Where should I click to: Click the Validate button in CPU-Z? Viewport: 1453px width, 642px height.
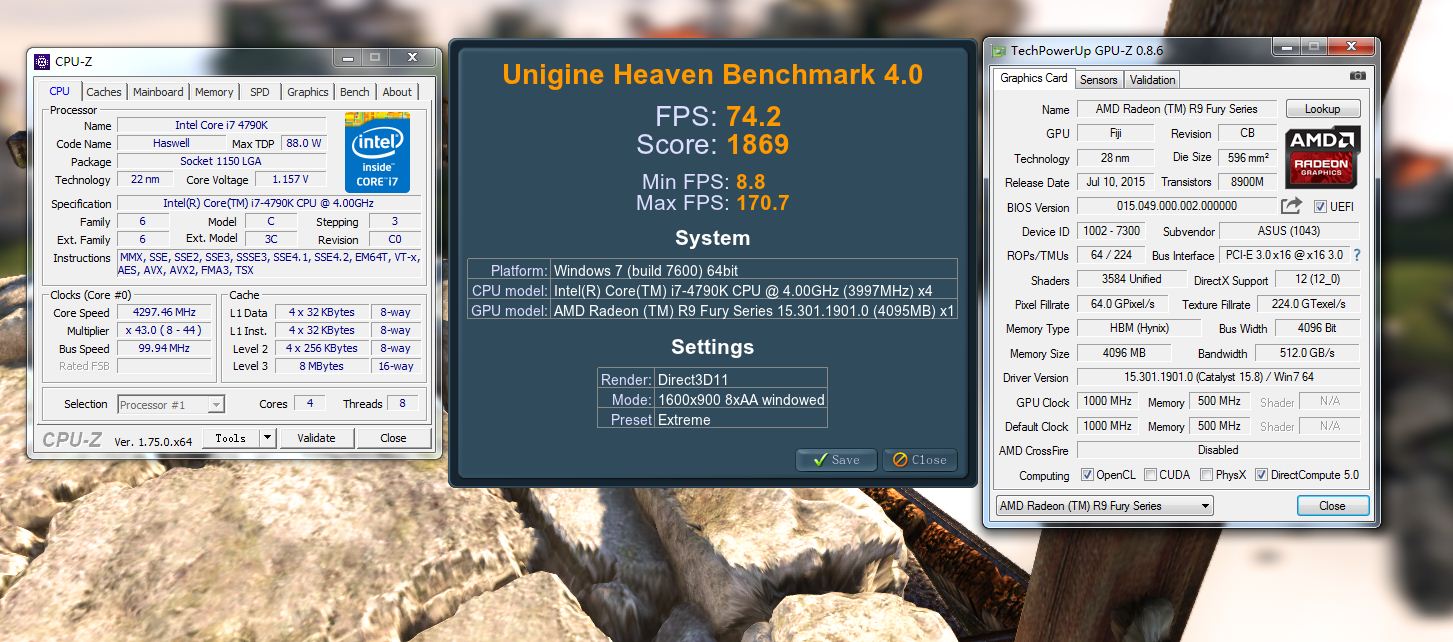pos(316,438)
